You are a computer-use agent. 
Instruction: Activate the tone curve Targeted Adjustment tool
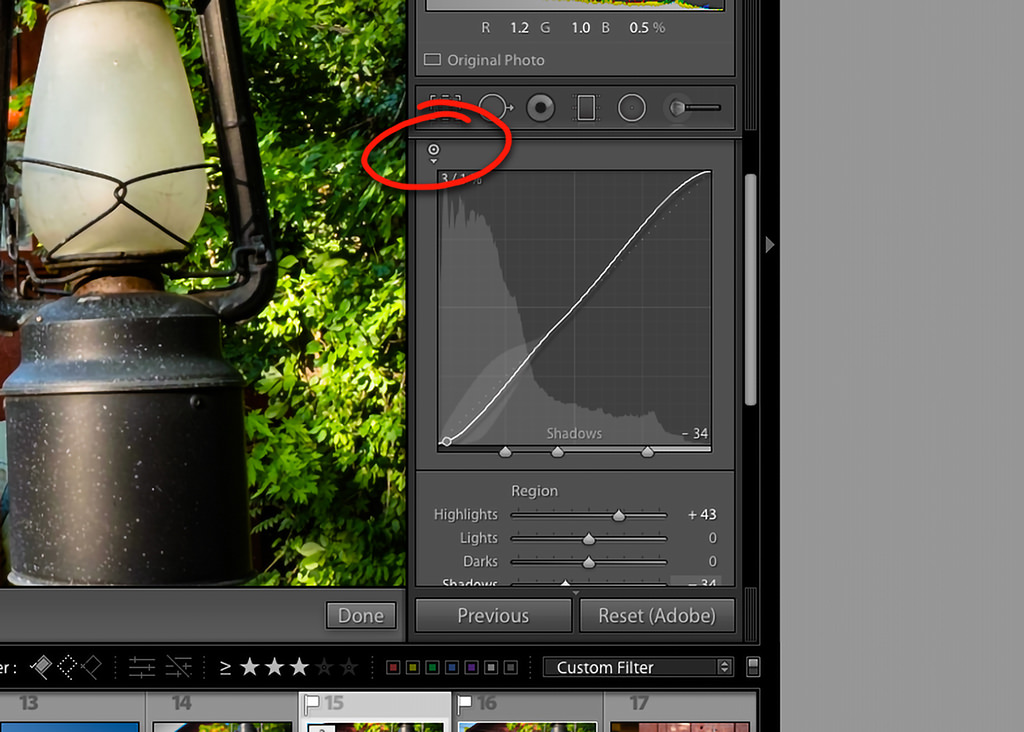click(434, 152)
